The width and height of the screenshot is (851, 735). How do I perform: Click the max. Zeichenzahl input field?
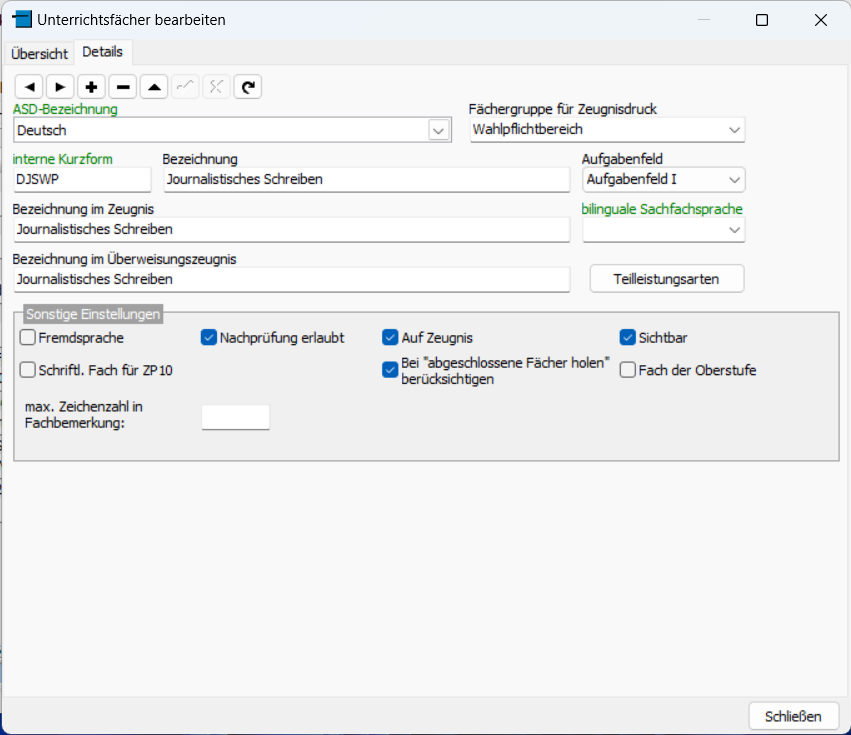(x=236, y=417)
